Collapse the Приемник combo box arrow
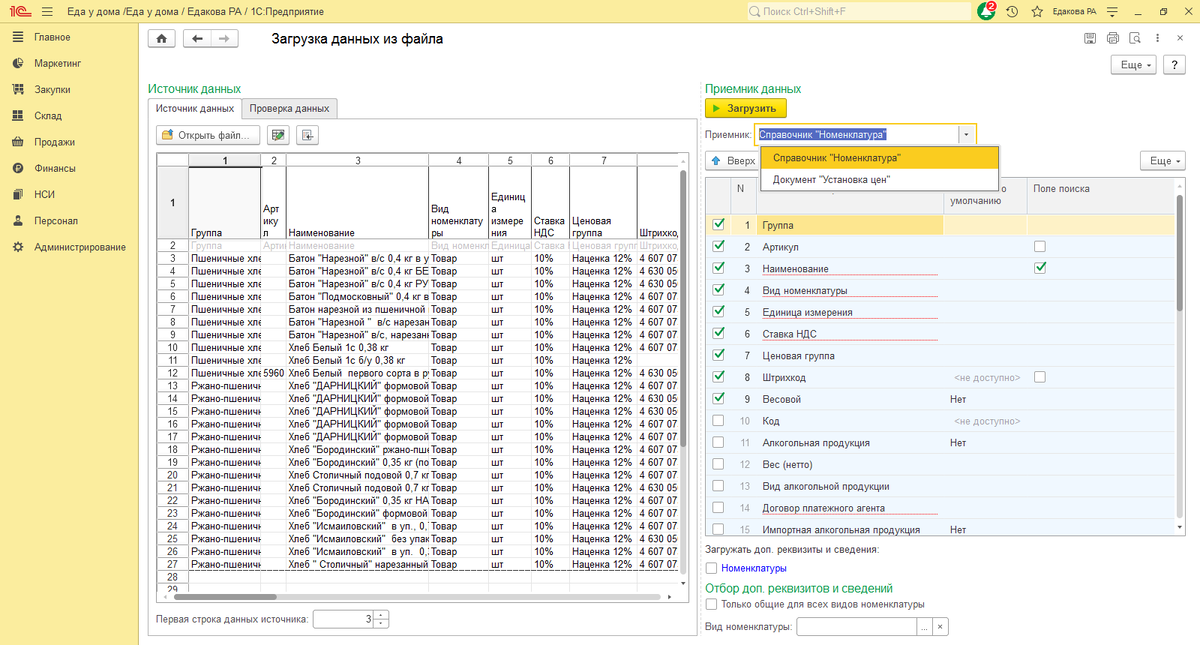This screenshot has height=645, width=1200. (x=966, y=134)
